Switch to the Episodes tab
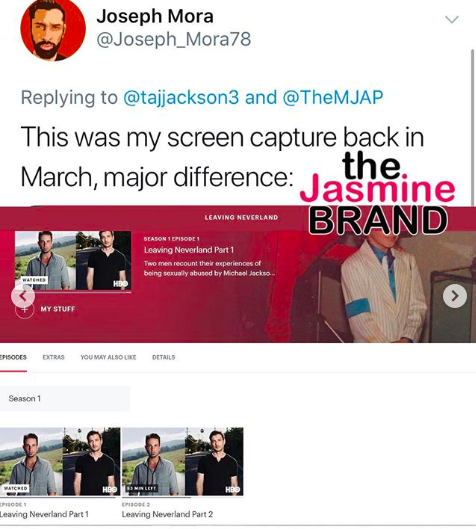Viewport: 476px width, 529px height. [13, 357]
